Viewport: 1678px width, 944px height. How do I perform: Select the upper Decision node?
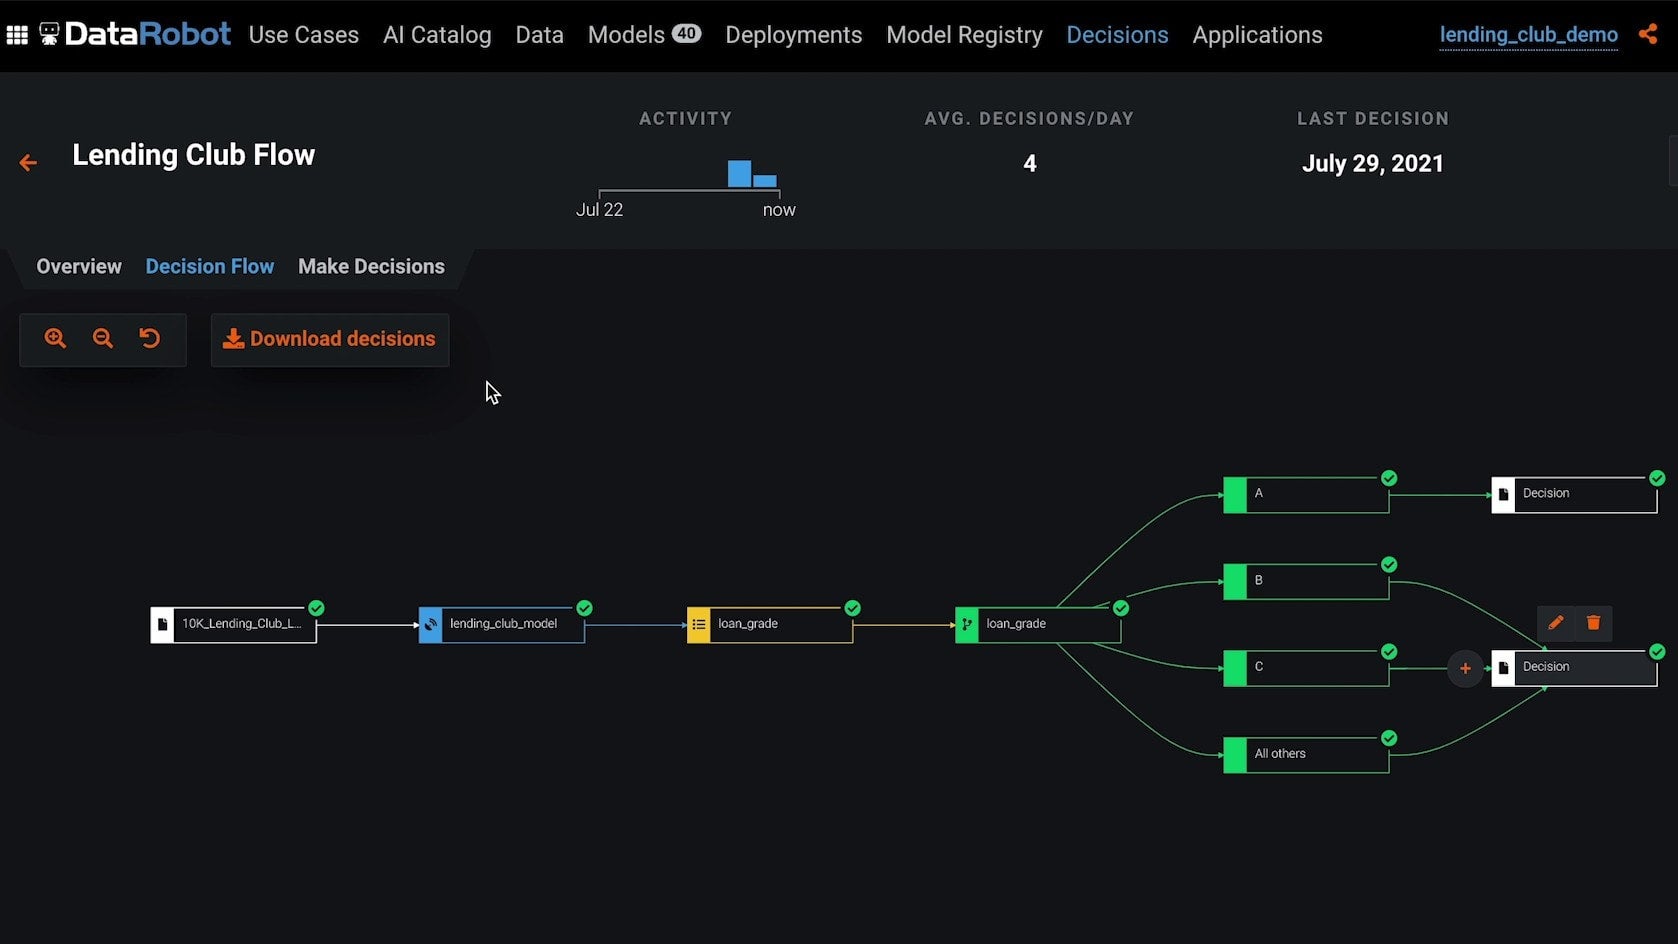tap(1574, 495)
